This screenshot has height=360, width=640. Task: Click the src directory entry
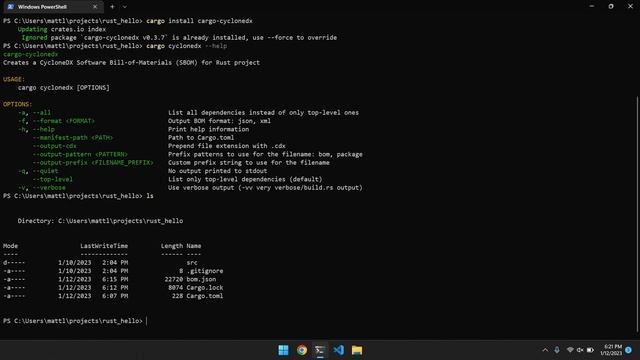[192, 263]
